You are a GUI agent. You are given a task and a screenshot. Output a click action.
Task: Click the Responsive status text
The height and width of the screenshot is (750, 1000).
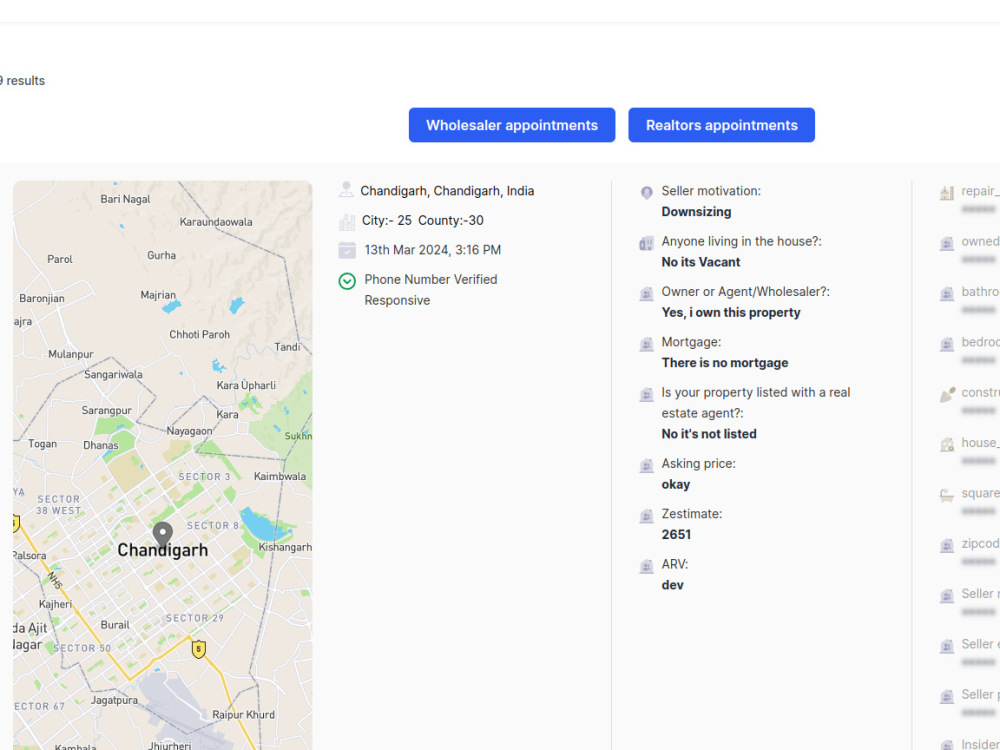point(397,300)
